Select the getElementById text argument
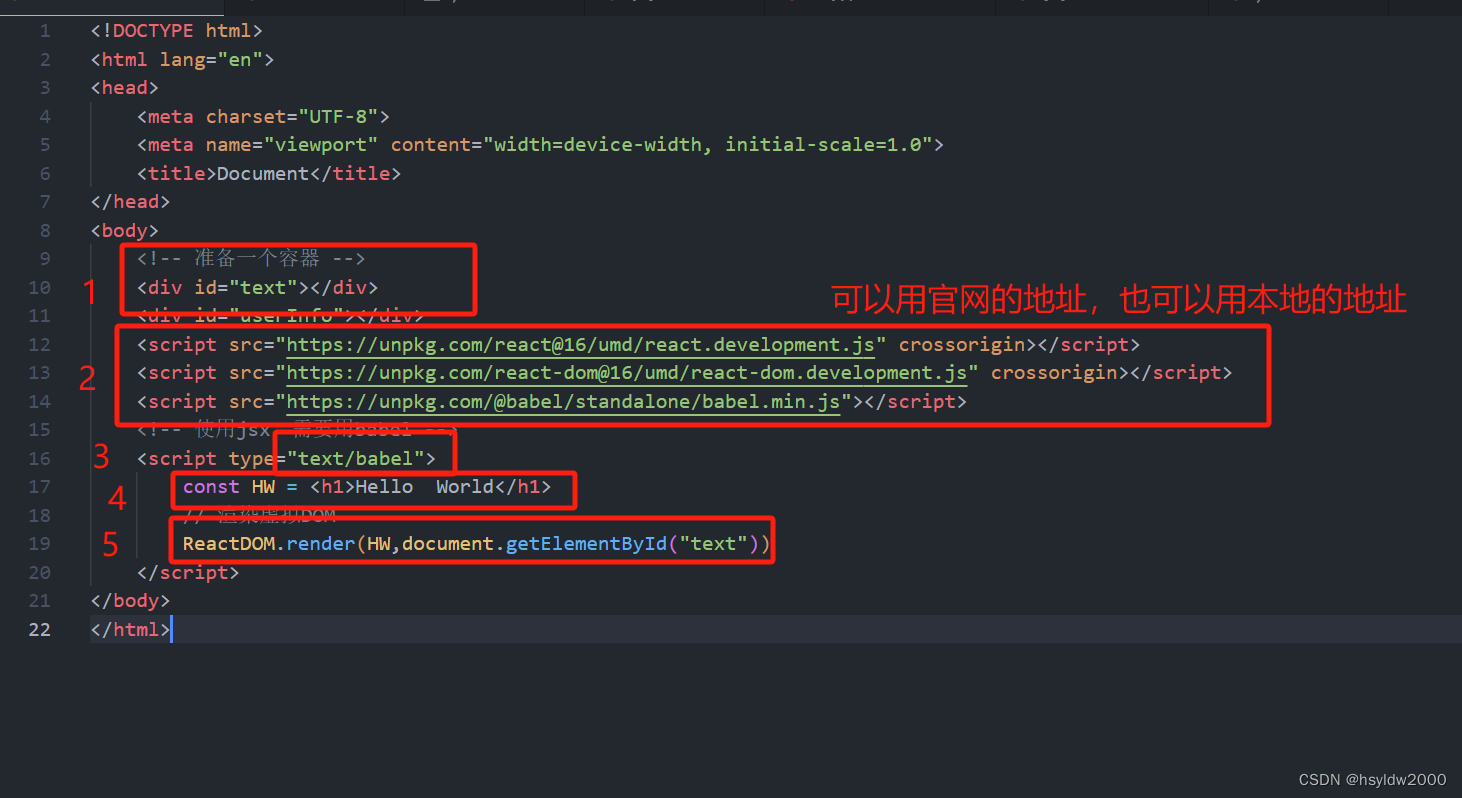The width and height of the screenshot is (1462, 798). pos(714,543)
